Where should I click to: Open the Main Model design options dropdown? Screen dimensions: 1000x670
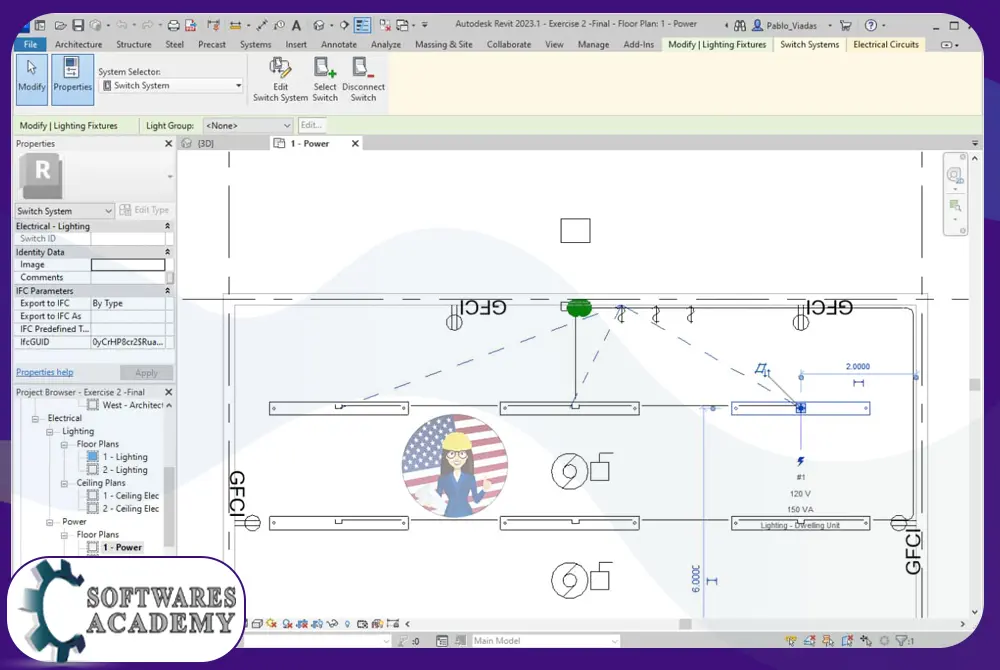(x=545, y=641)
